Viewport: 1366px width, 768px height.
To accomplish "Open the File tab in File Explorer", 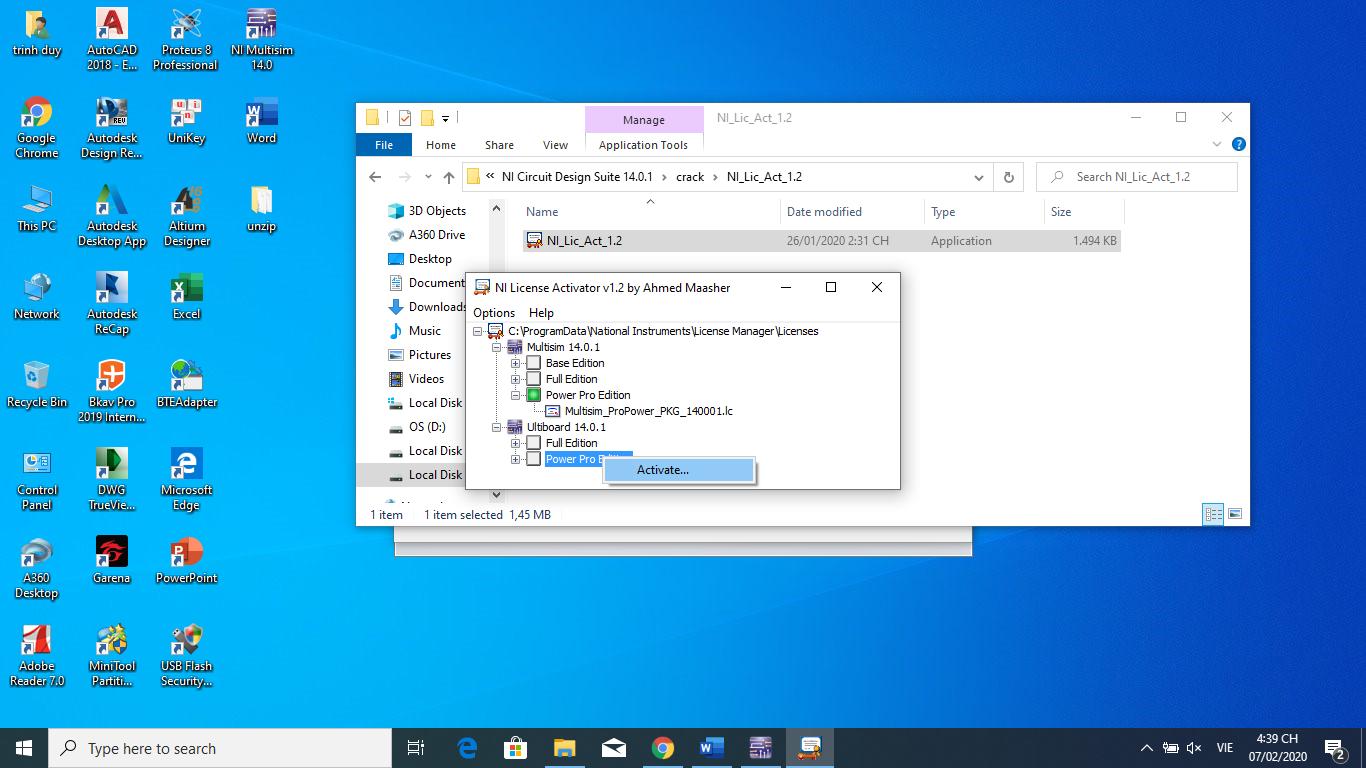I will [x=384, y=145].
